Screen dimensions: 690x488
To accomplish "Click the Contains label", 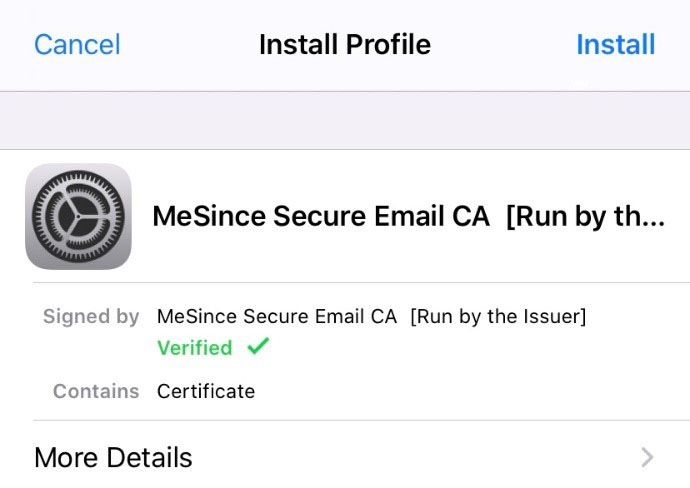I will [x=96, y=391].
